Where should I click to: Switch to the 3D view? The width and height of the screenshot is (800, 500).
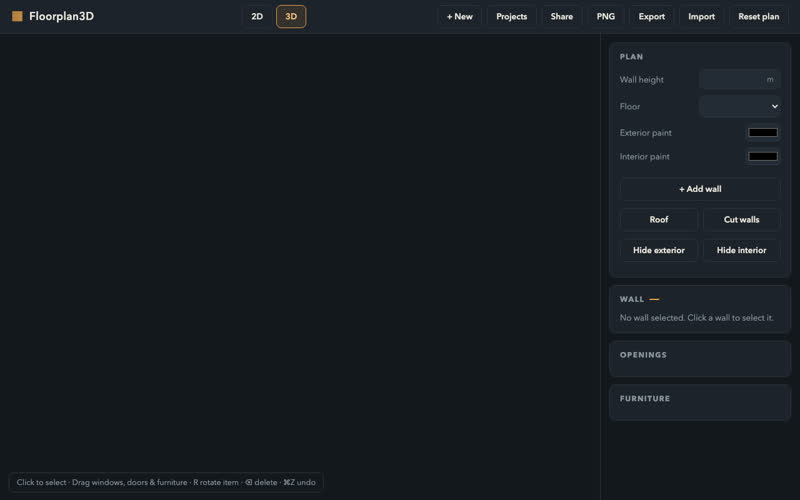(291, 16)
